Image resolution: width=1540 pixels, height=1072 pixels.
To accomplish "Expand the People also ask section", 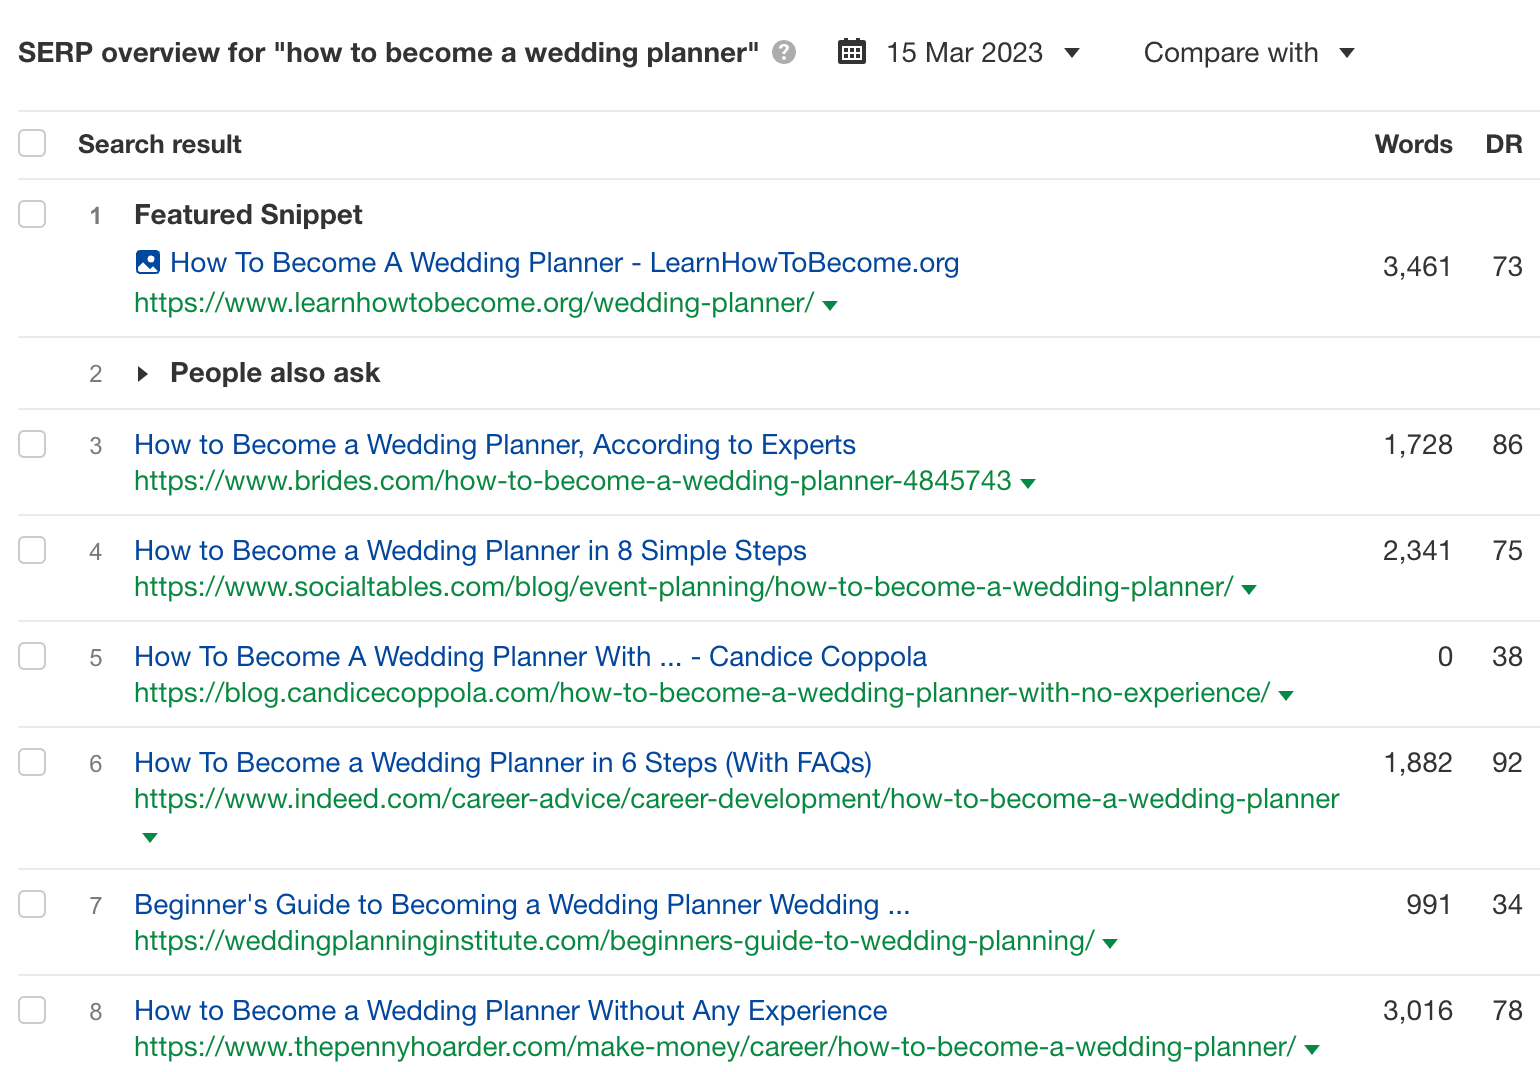I will coord(142,373).
